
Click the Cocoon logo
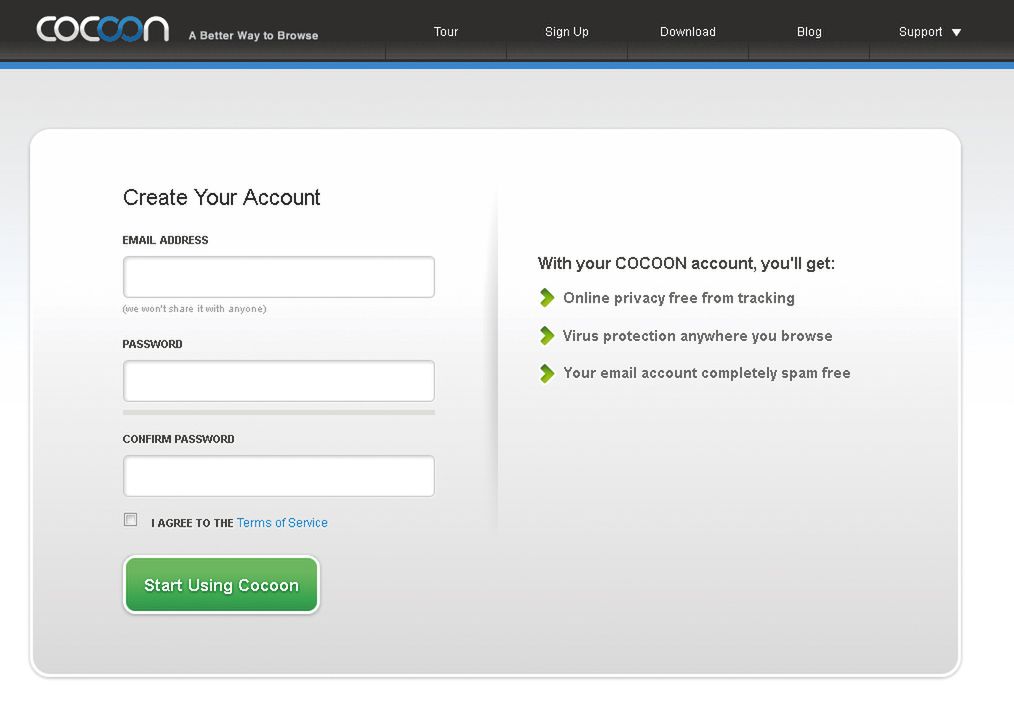102,29
